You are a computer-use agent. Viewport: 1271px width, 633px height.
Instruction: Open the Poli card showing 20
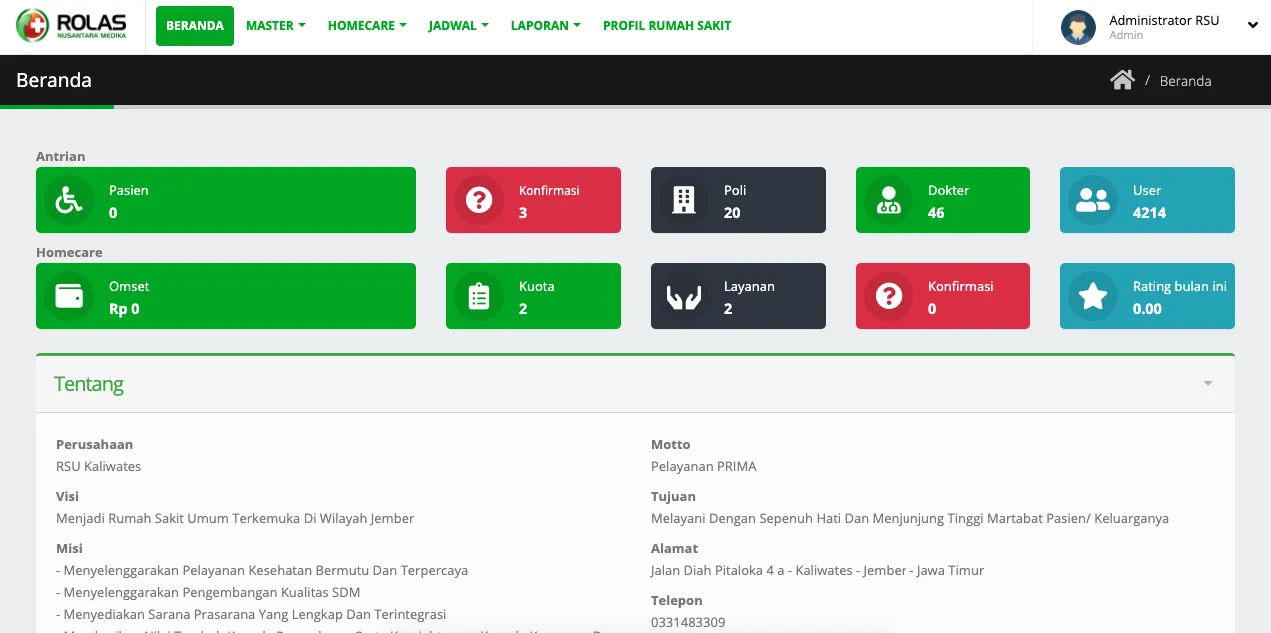pos(738,200)
